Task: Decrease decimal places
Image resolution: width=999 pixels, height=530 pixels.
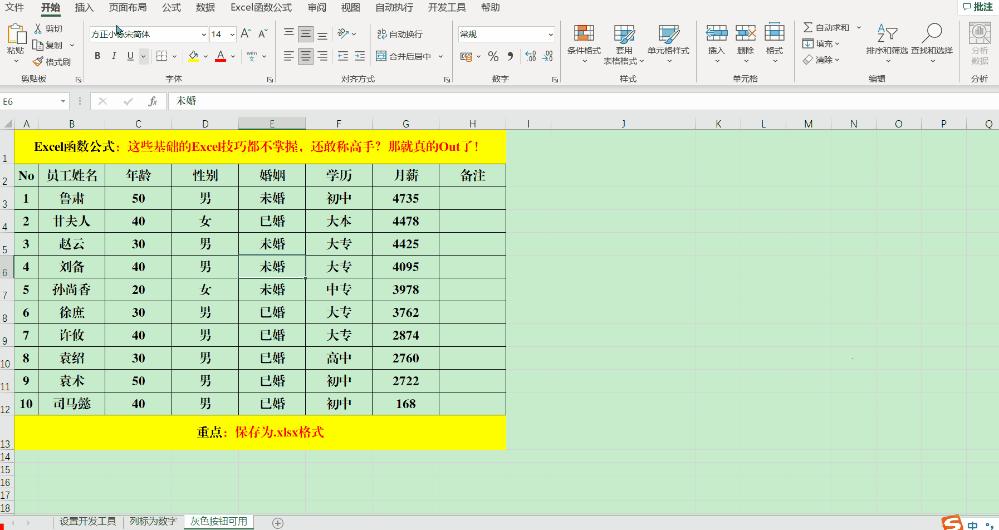Action: (547, 56)
